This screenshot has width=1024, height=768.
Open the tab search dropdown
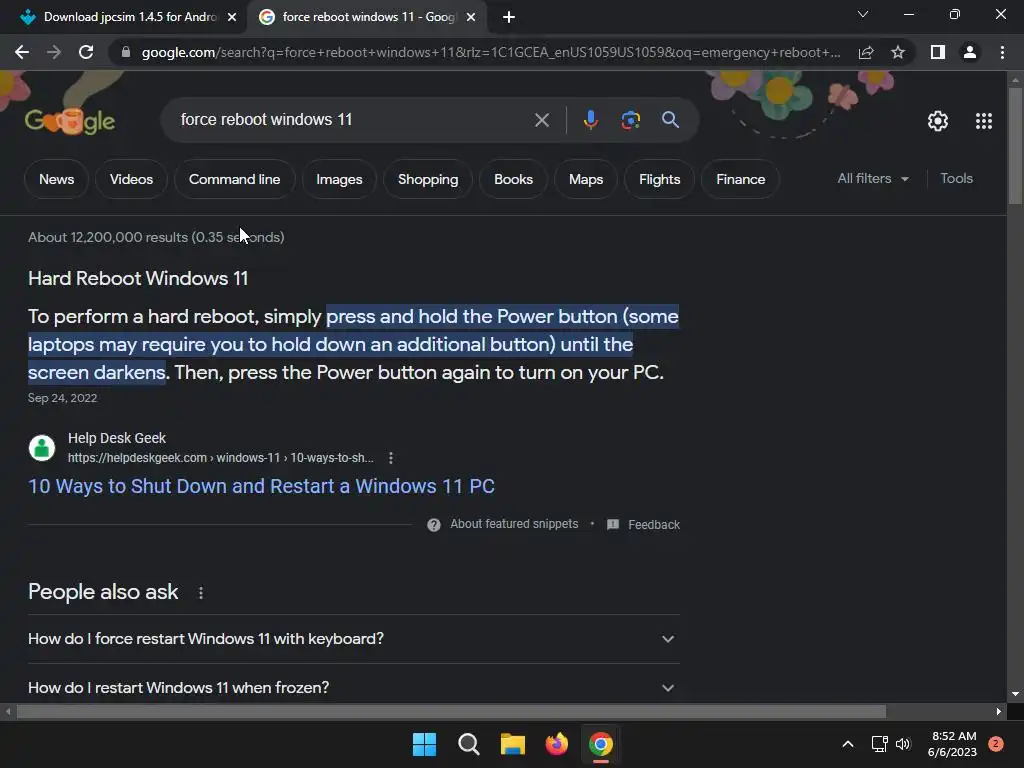coord(863,14)
